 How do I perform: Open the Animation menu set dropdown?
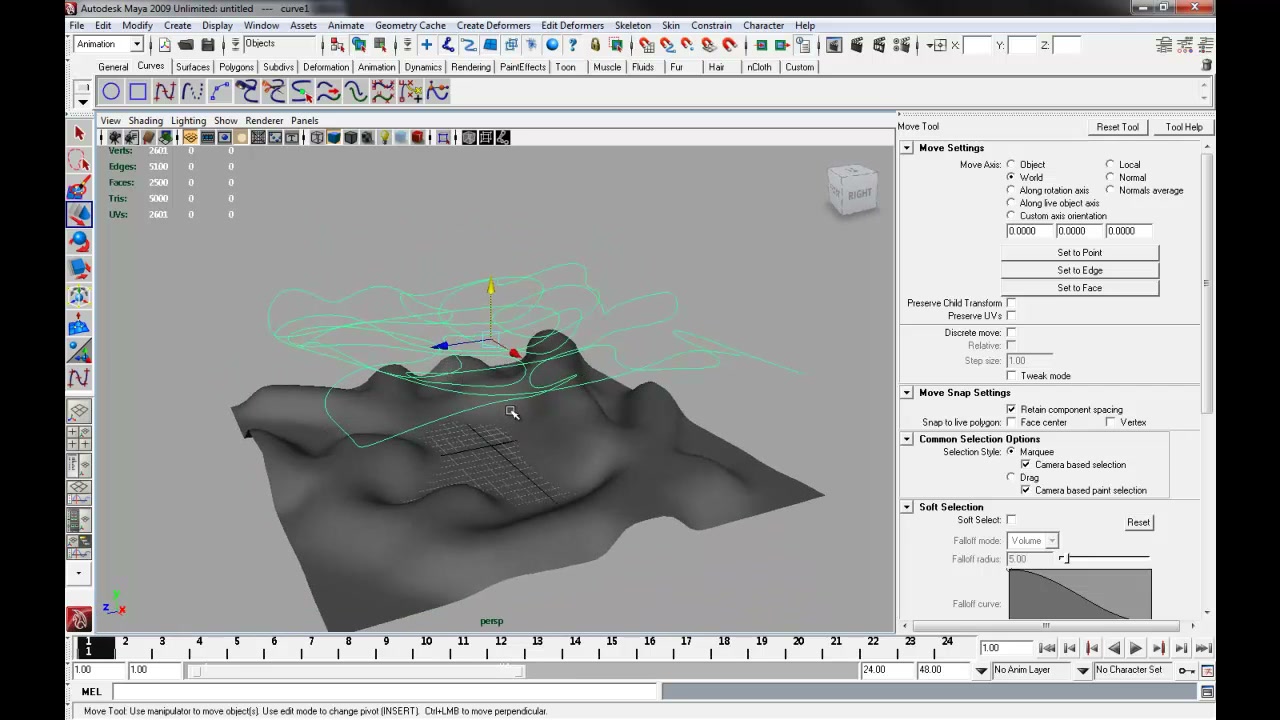click(x=137, y=44)
